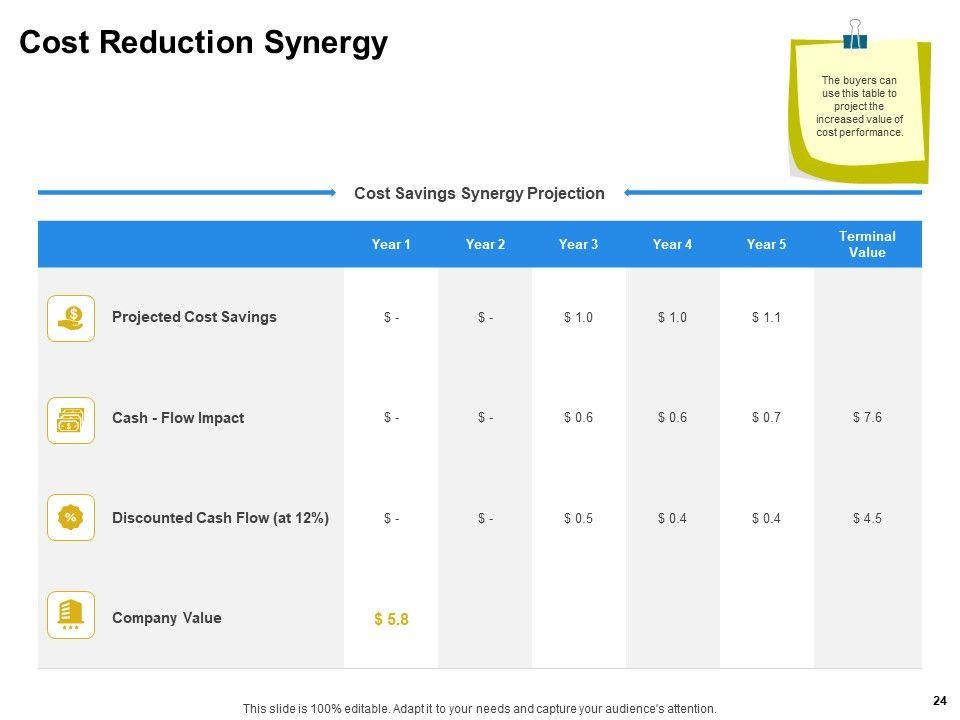This screenshot has height=720, width=960.
Task: Click the $ 4.5 discounted terminal value cell
Action: (x=867, y=518)
